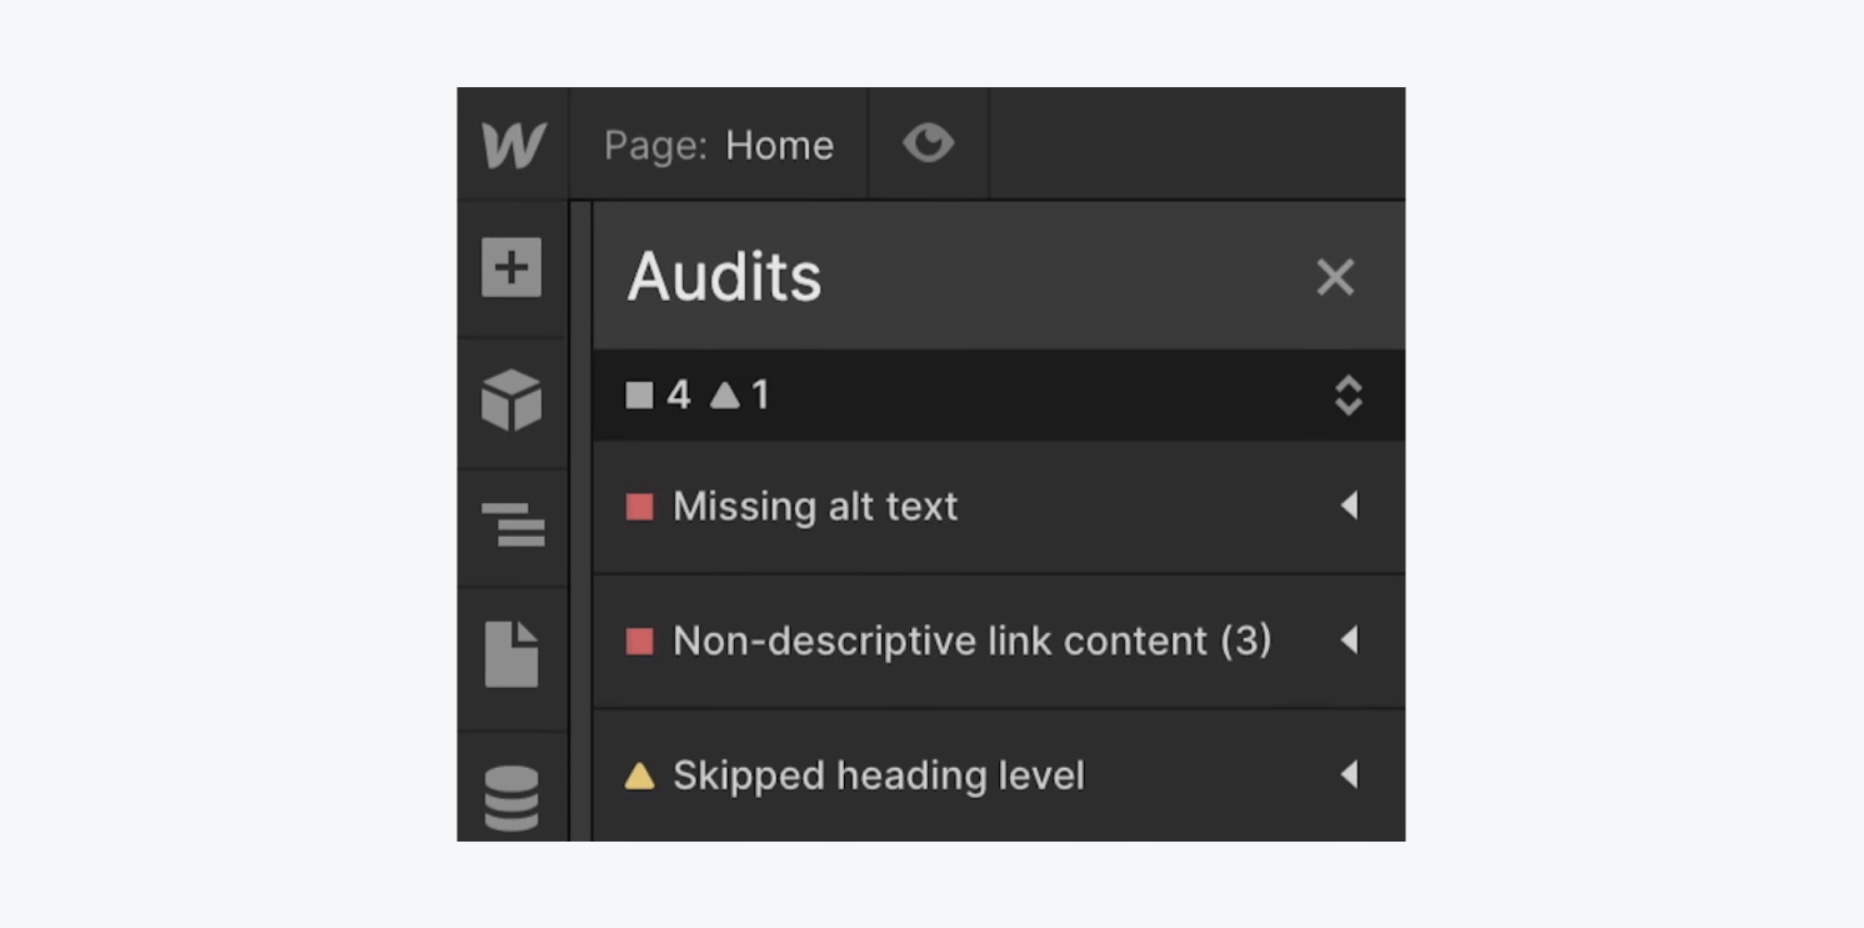Open the CMS Collections panel
The height and width of the screenshot is (928, 1864).
pyautogui.click(x=512, y=795)
